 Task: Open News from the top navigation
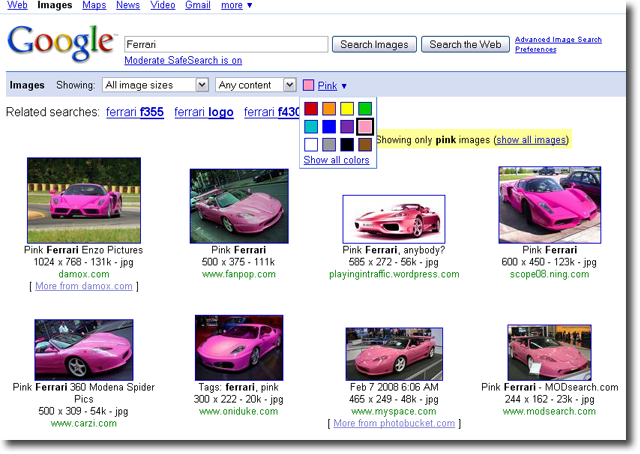tap(128, 5)
